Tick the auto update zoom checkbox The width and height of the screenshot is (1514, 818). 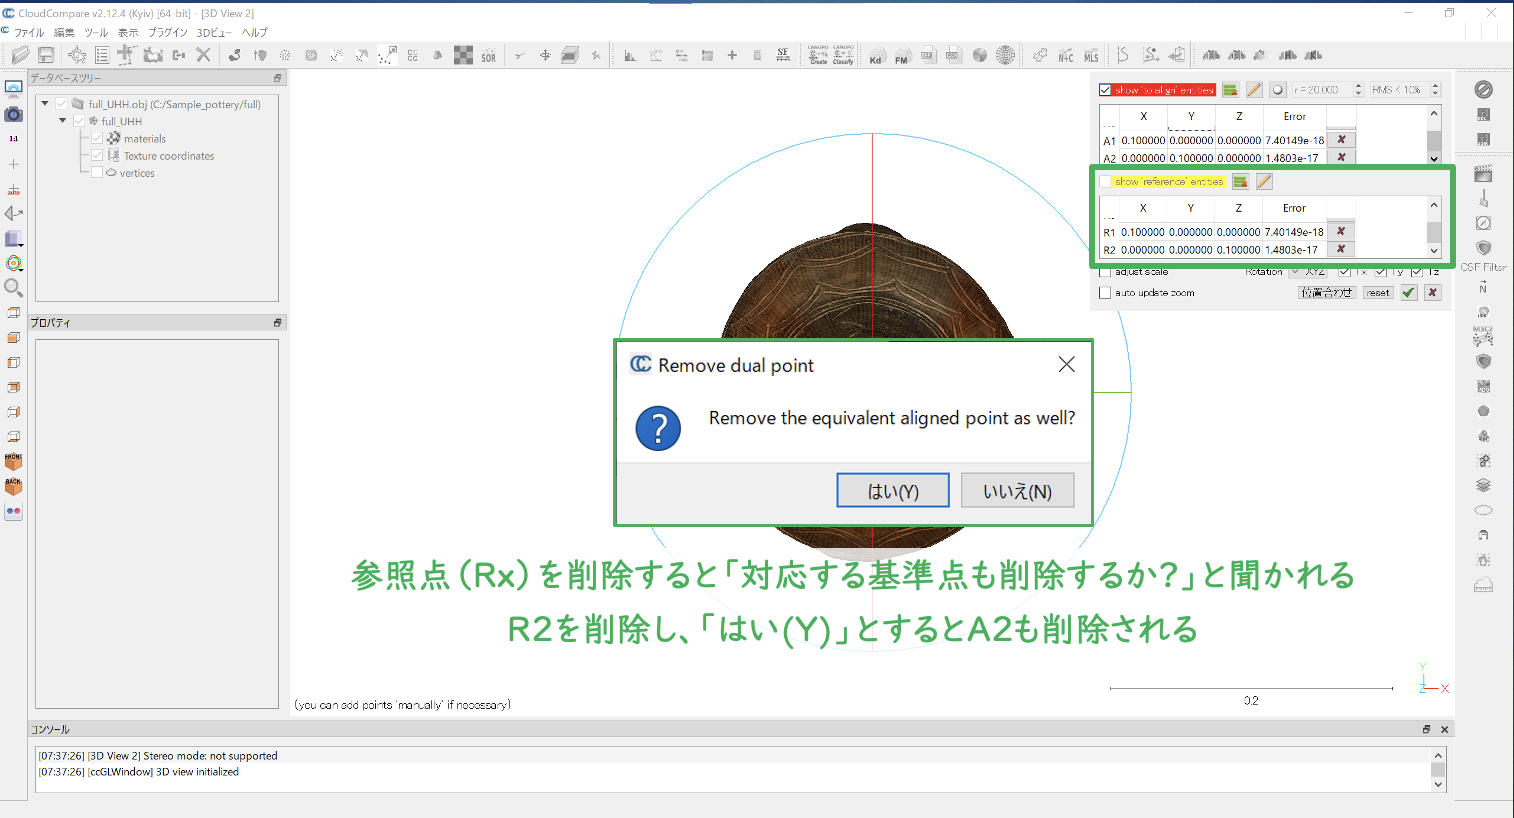pos(1105,293)
